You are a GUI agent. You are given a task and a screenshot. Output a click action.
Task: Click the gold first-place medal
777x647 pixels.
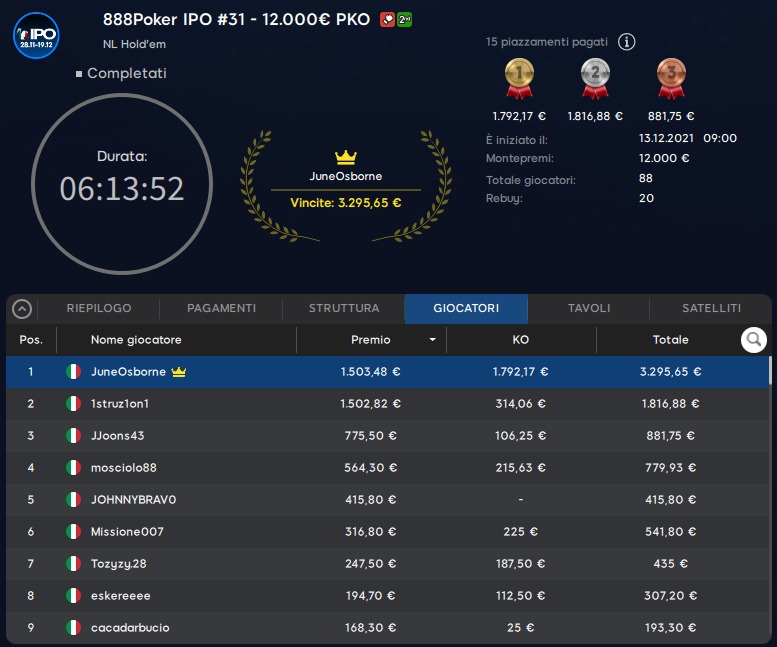click(519, 78)
